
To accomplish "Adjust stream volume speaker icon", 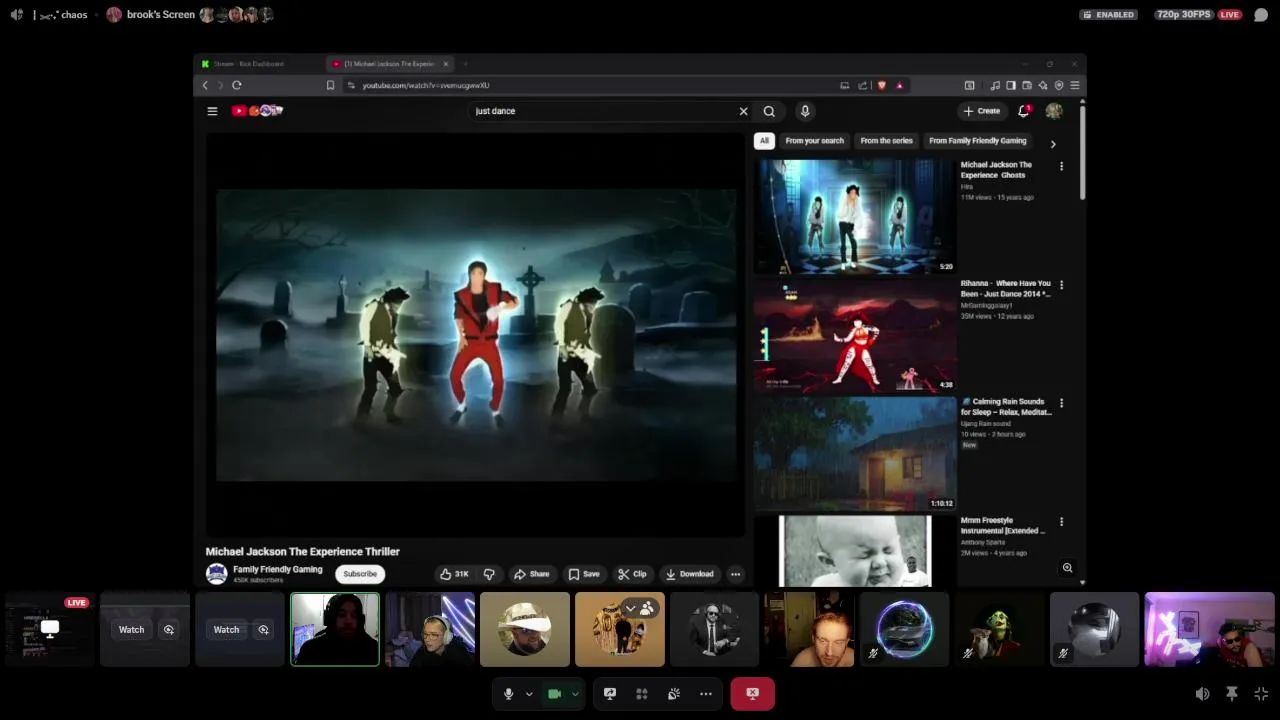I will click(1202, 694).
